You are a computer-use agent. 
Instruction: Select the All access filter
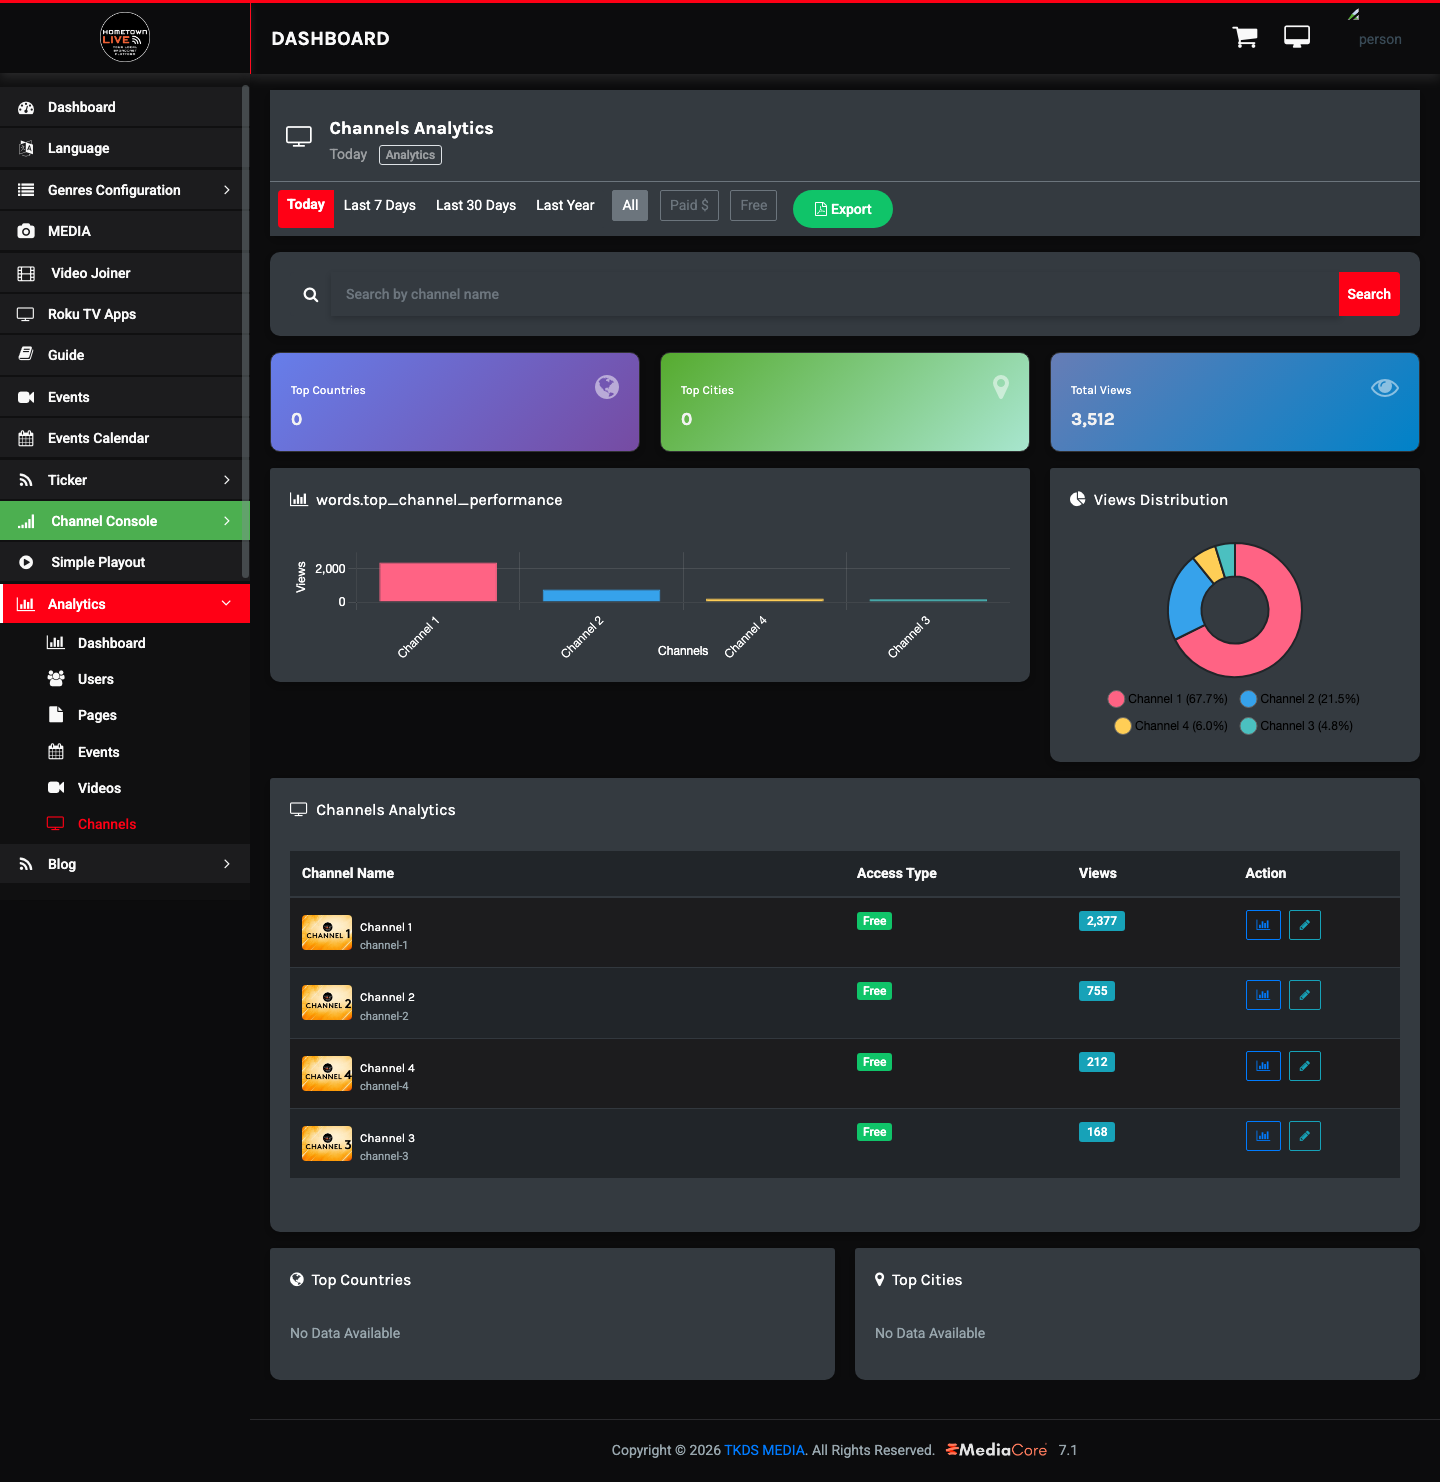[x=630, y=205]
